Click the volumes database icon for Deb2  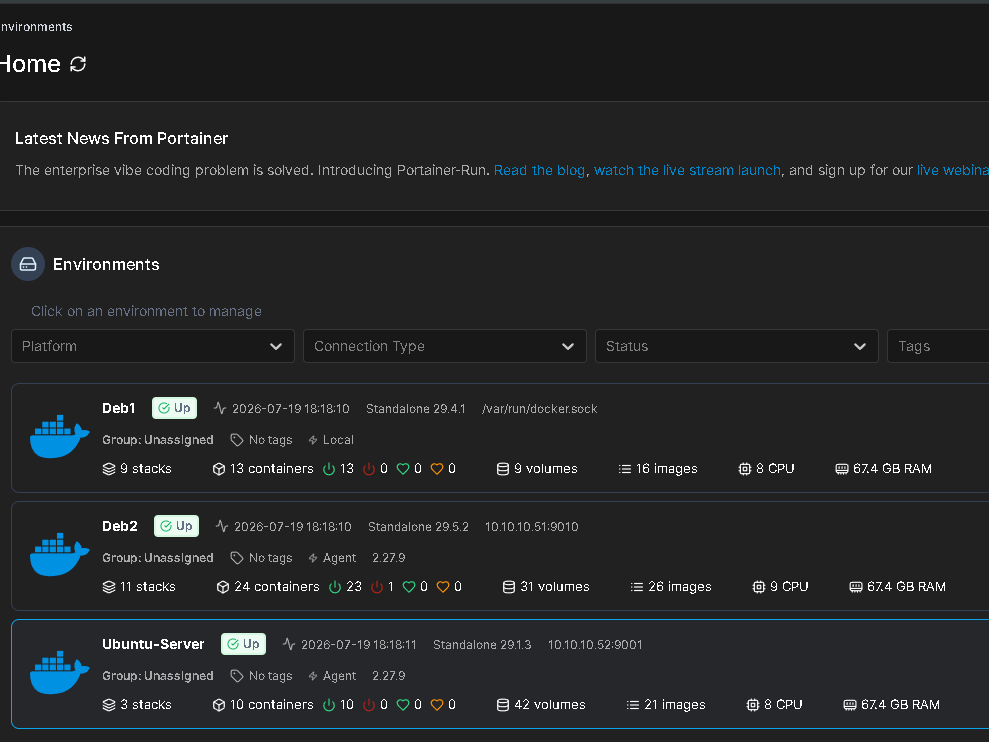[x=508, y=587]
